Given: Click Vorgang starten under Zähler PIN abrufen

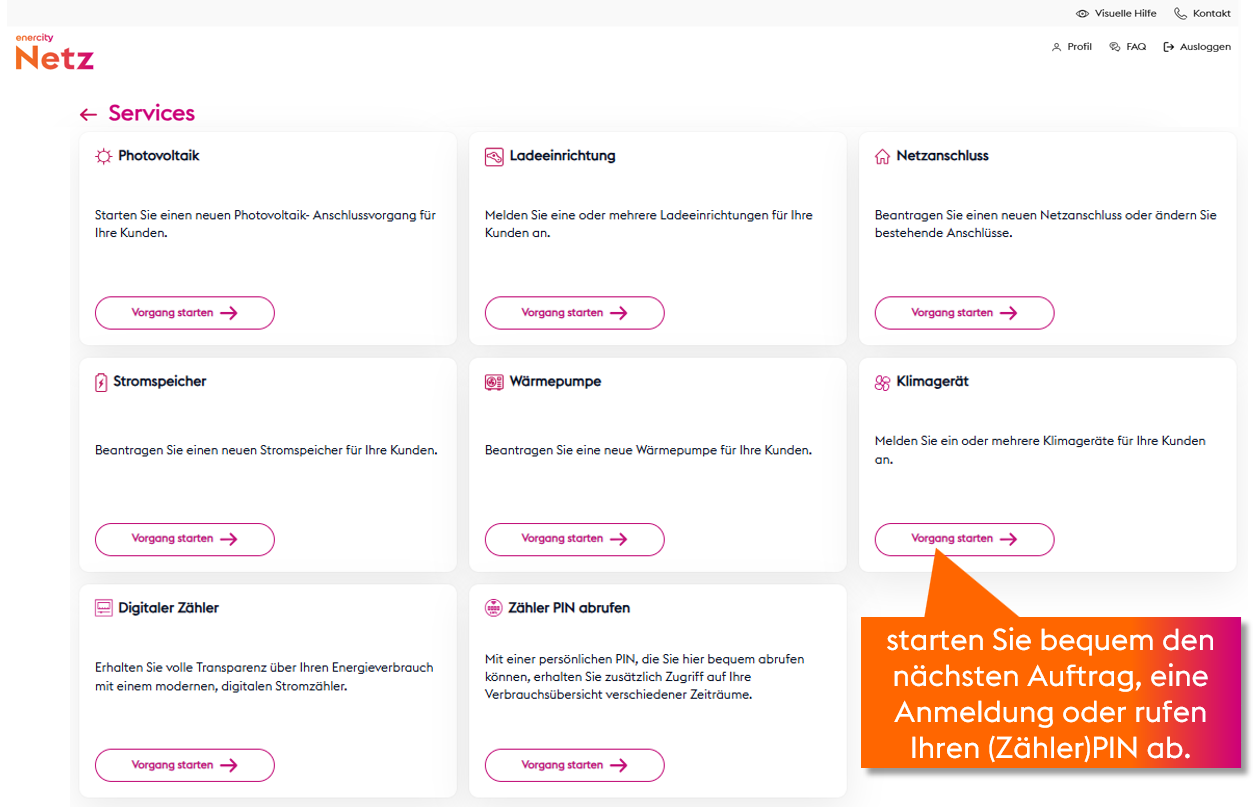Looking at the screenshot, I should coord(574,765).
